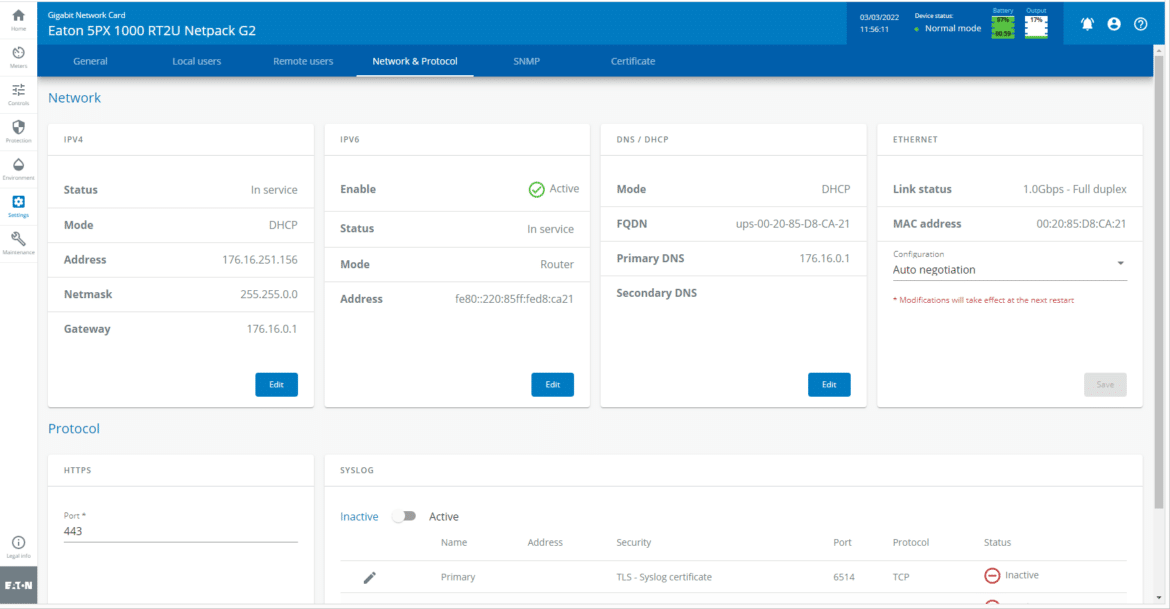Click the date 03/03/2022 in header
This screenshot has width=1170, height=609.
879,17
